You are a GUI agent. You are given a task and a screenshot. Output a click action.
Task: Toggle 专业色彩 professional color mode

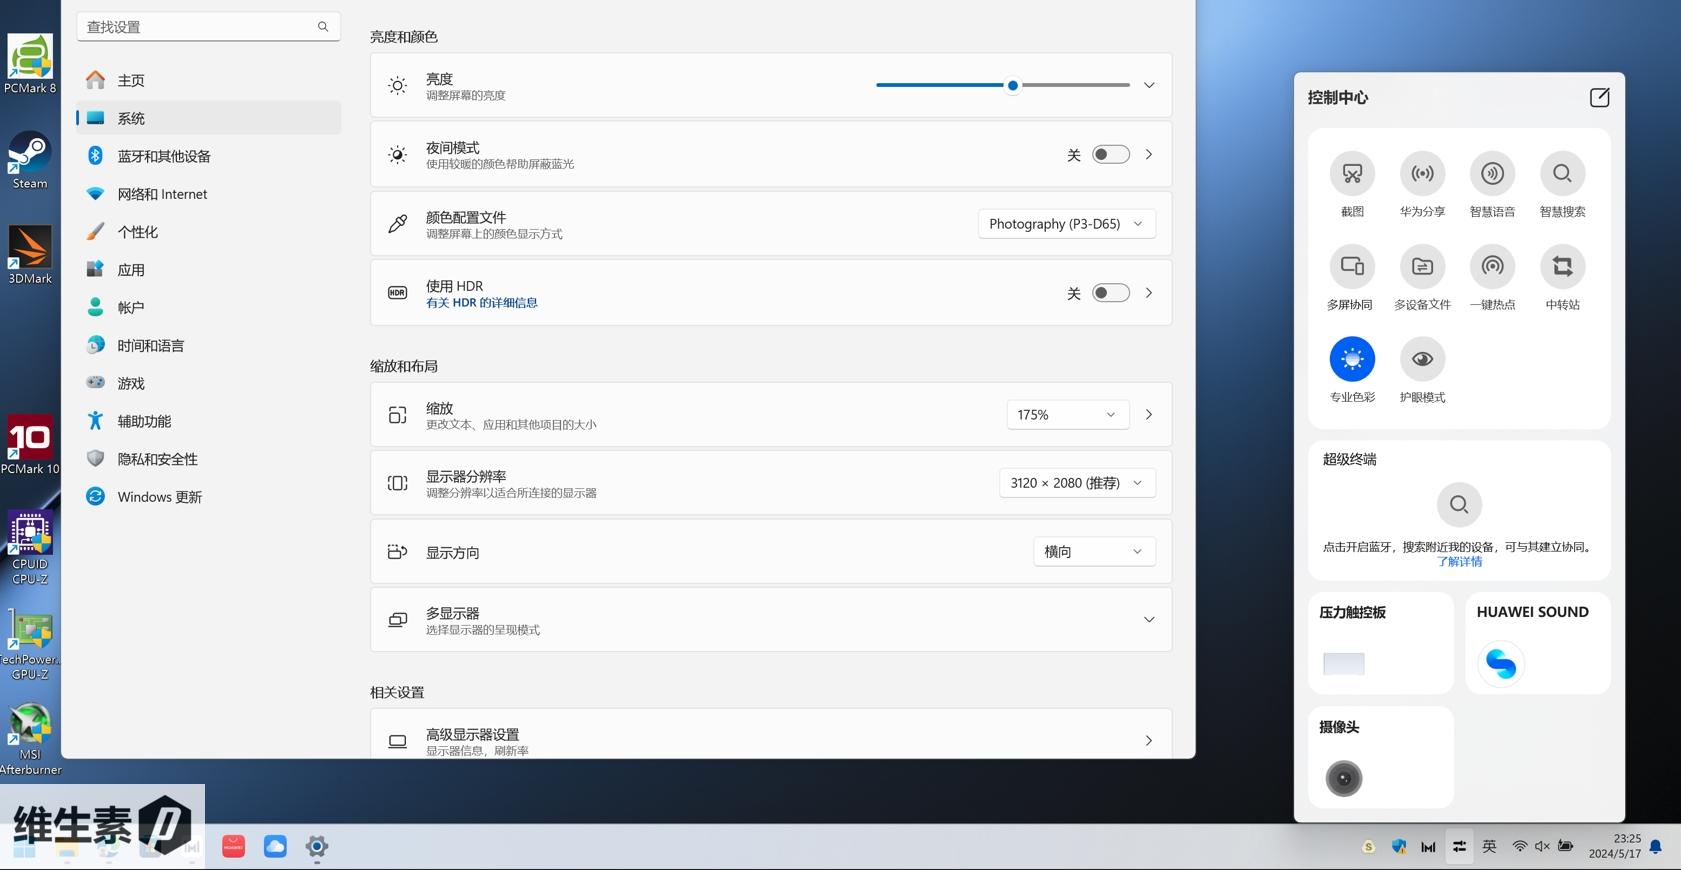click(x=1352, y=359)
